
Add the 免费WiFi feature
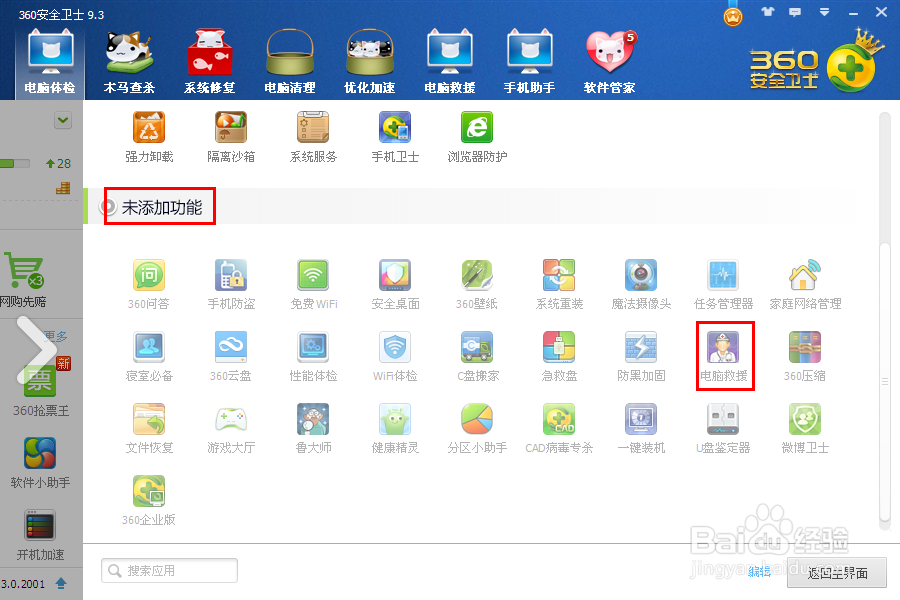313,285
